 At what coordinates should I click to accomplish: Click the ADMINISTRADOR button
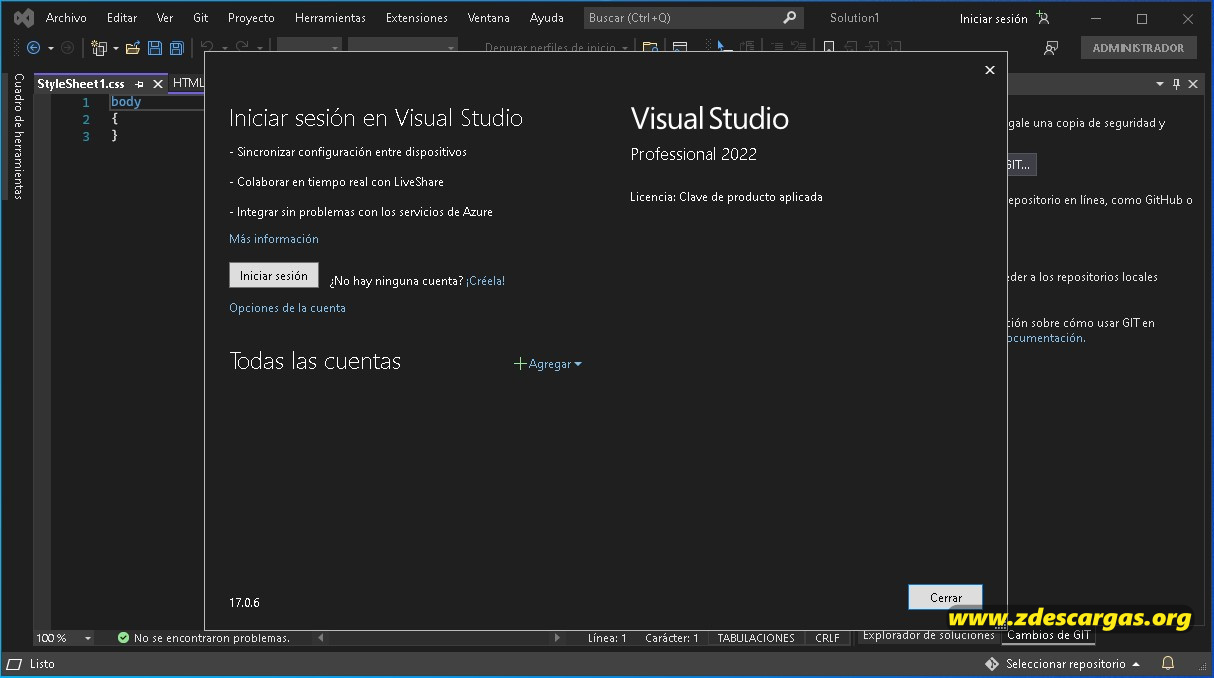(1138, 48)
